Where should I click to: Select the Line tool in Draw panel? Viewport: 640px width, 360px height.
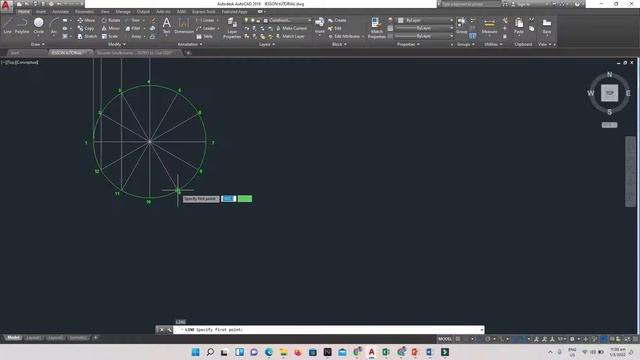(x=7, y=25)
